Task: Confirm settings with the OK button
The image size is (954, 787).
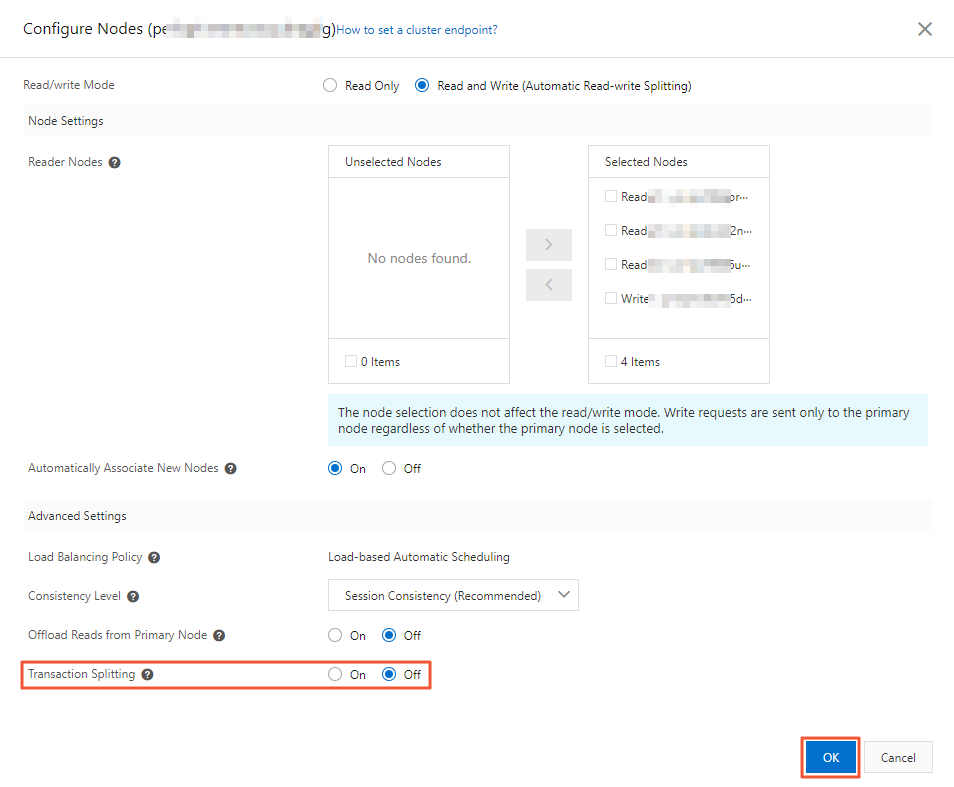Action: click(830, 757)
